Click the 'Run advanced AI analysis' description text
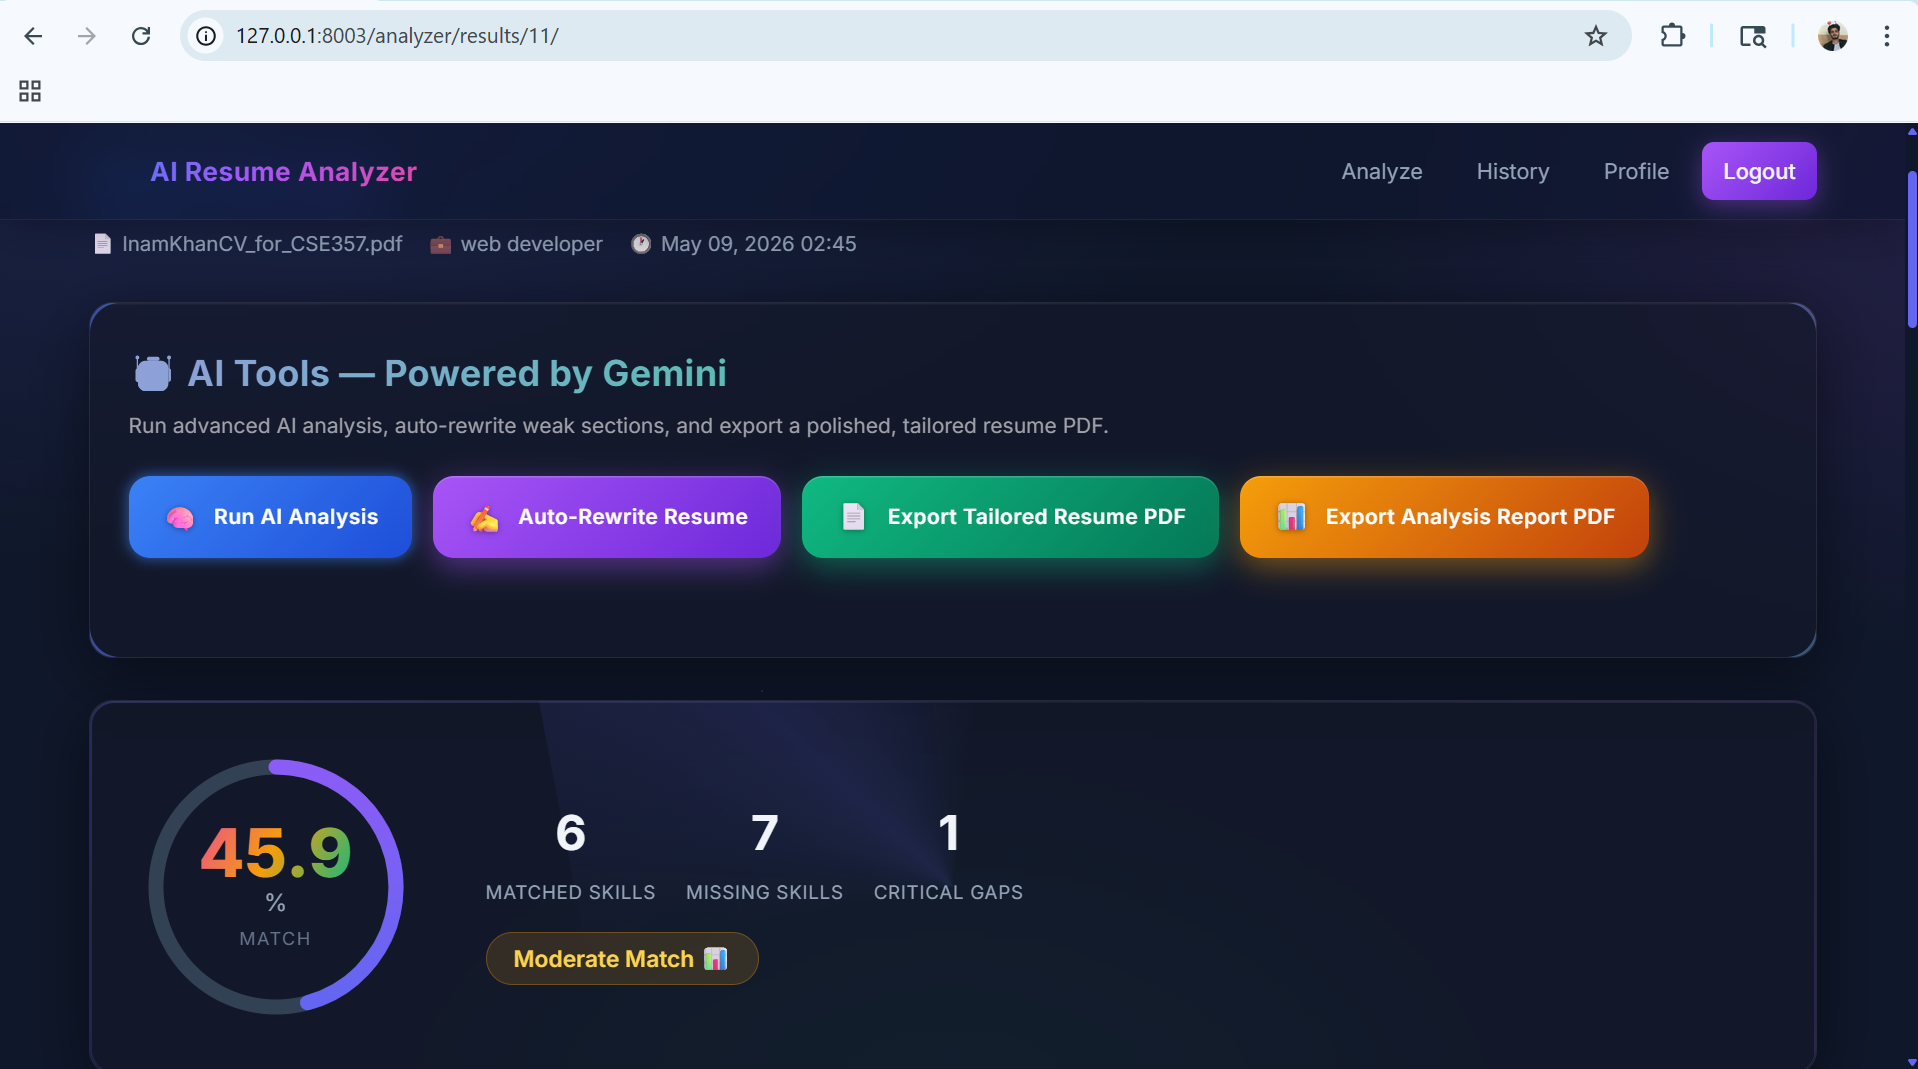This screenshot has width=1918, height=1069. (618, 426)
